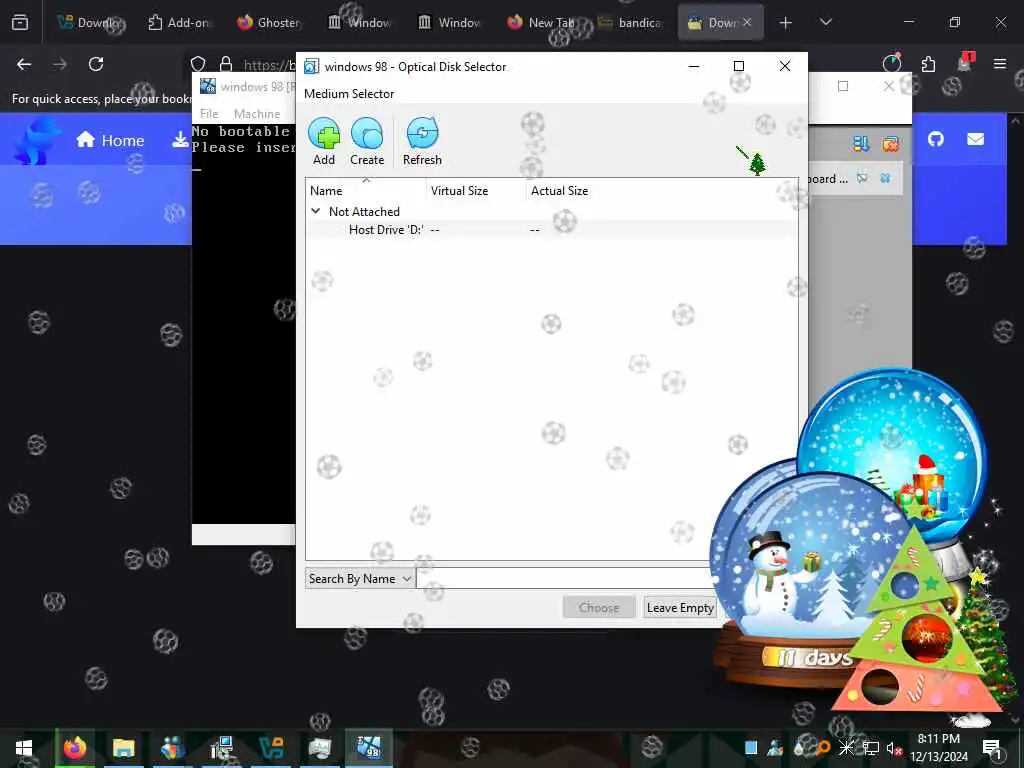
Task: Click the site padlock icon
Action: [226, 64]
